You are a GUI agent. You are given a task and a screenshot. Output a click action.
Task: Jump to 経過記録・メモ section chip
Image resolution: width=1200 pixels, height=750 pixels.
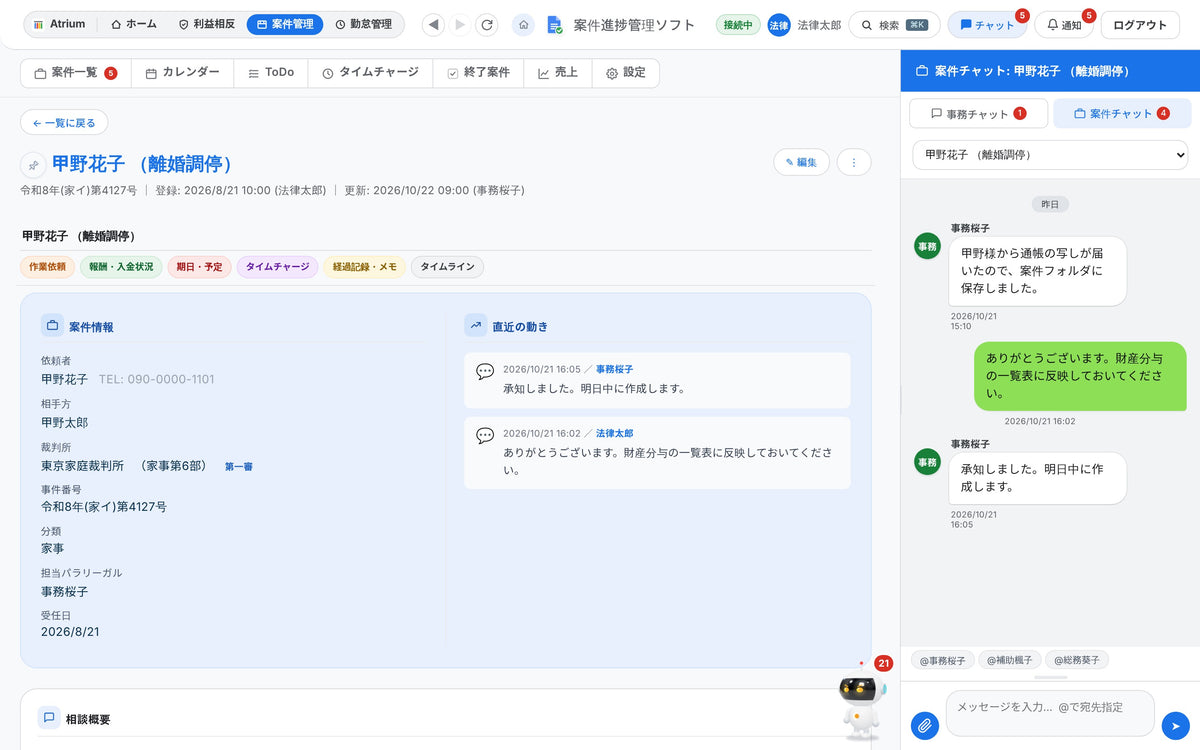[364, 267]
